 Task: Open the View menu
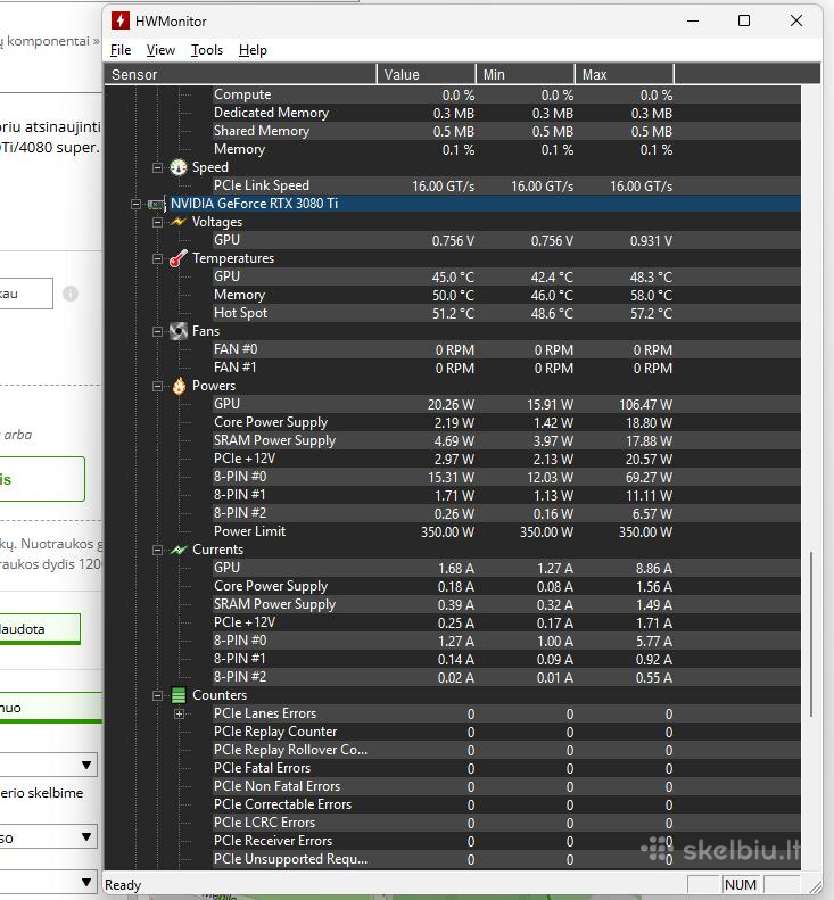pos(161,51)
